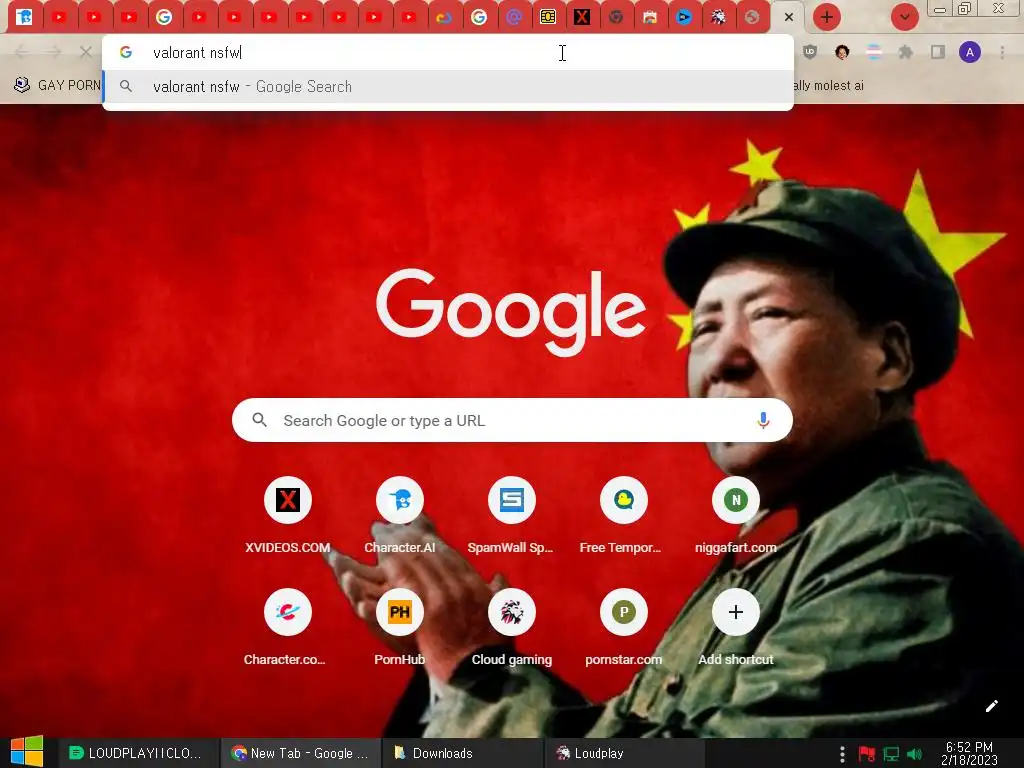This screenshot has width=1024, height=768.
Task: Click the Search Google or type a URL box
Action: [x=513, y=420]
